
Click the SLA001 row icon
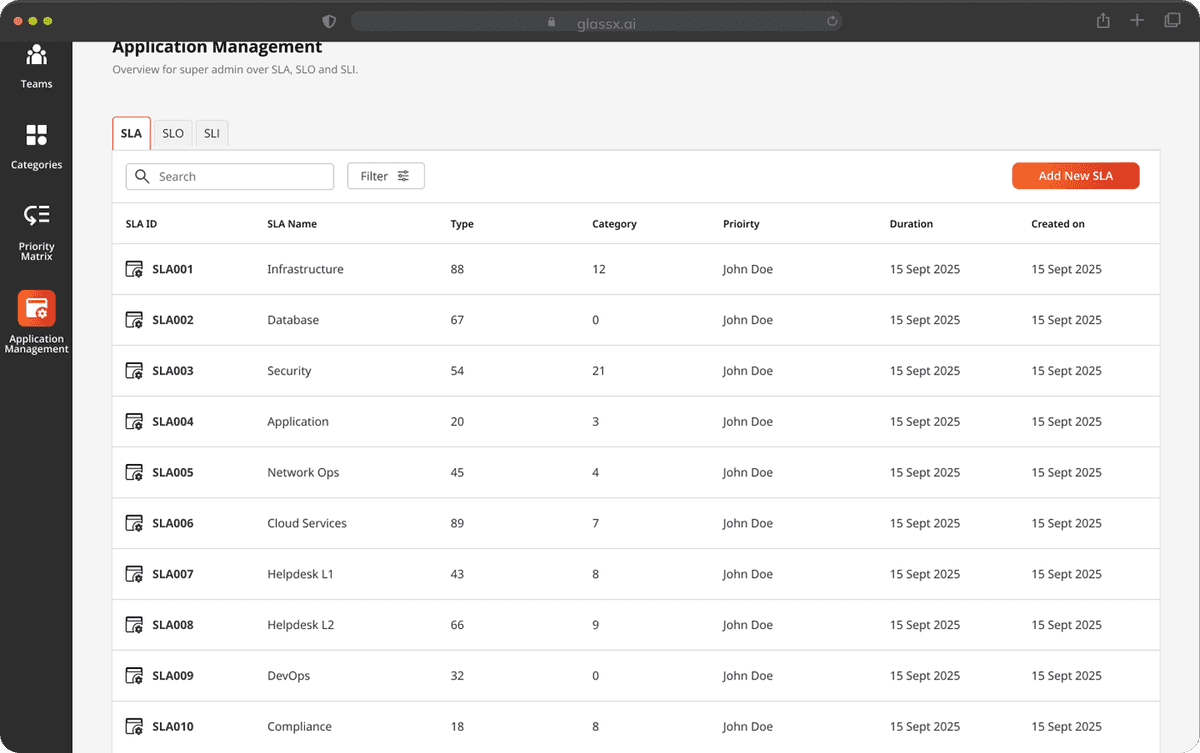point(134,269)
